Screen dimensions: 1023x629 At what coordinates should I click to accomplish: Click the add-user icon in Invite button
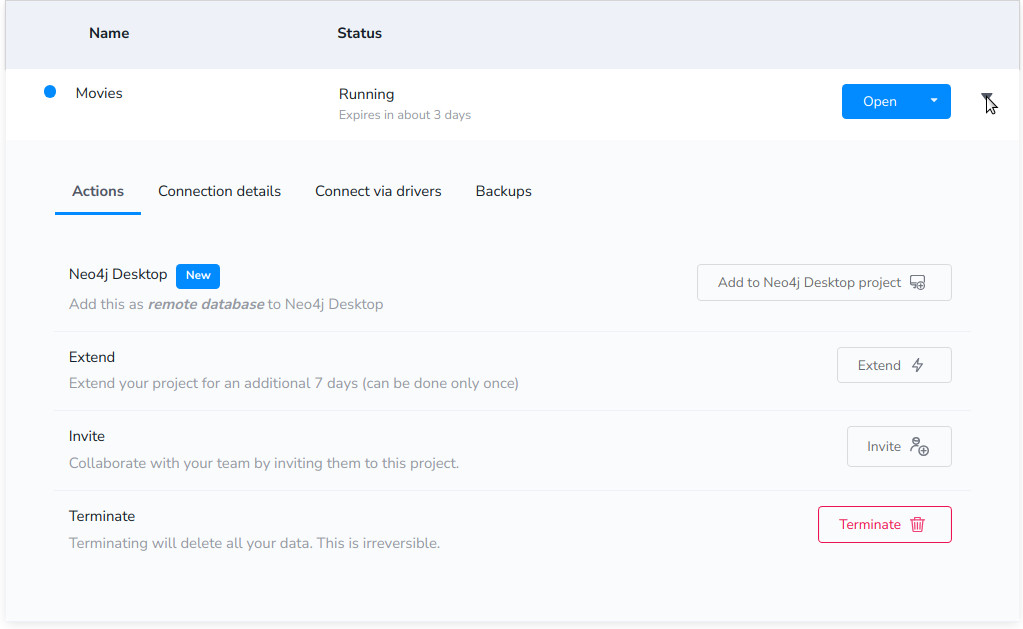(919, 446)
